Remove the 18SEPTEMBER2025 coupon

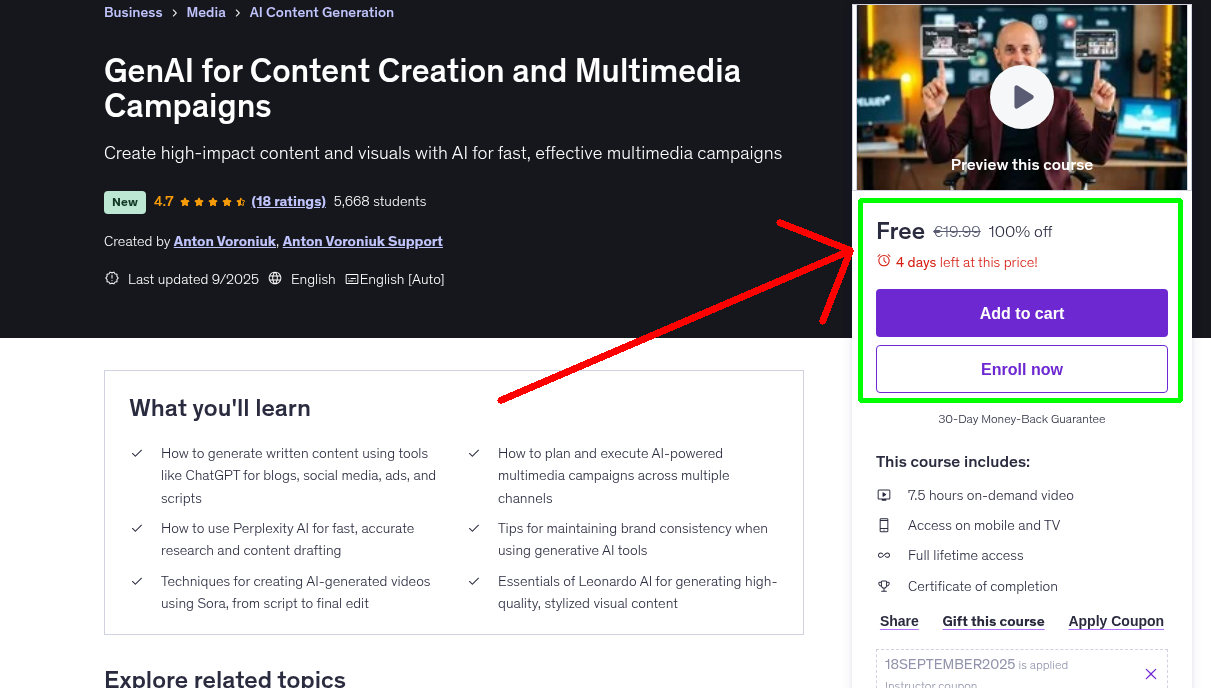point(1151,674)
